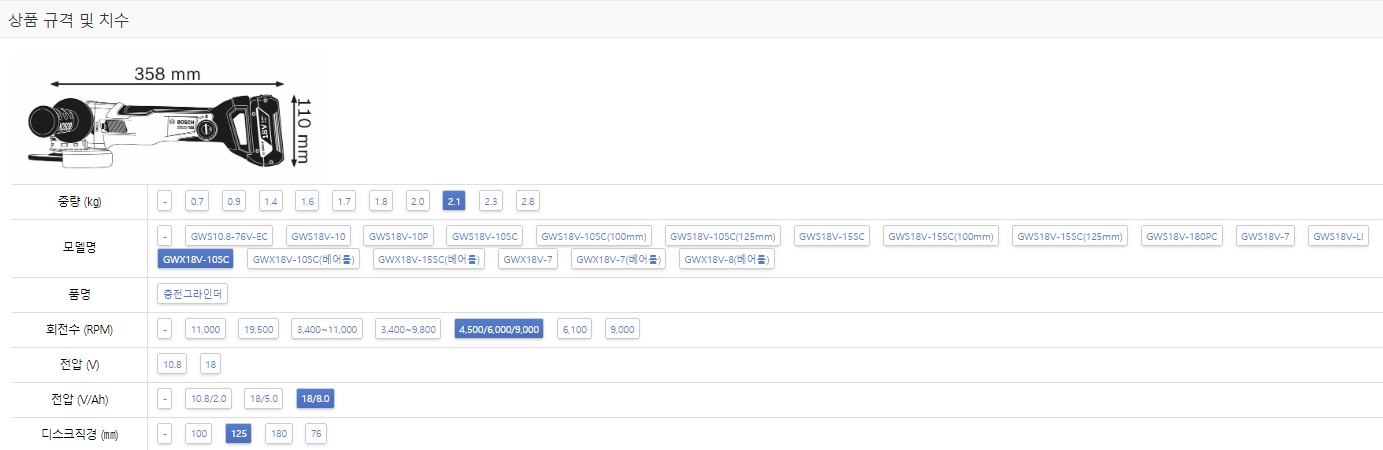
Task: Choose model GWS18V-10SC without size suffix
Action: [x=485, y=236]
